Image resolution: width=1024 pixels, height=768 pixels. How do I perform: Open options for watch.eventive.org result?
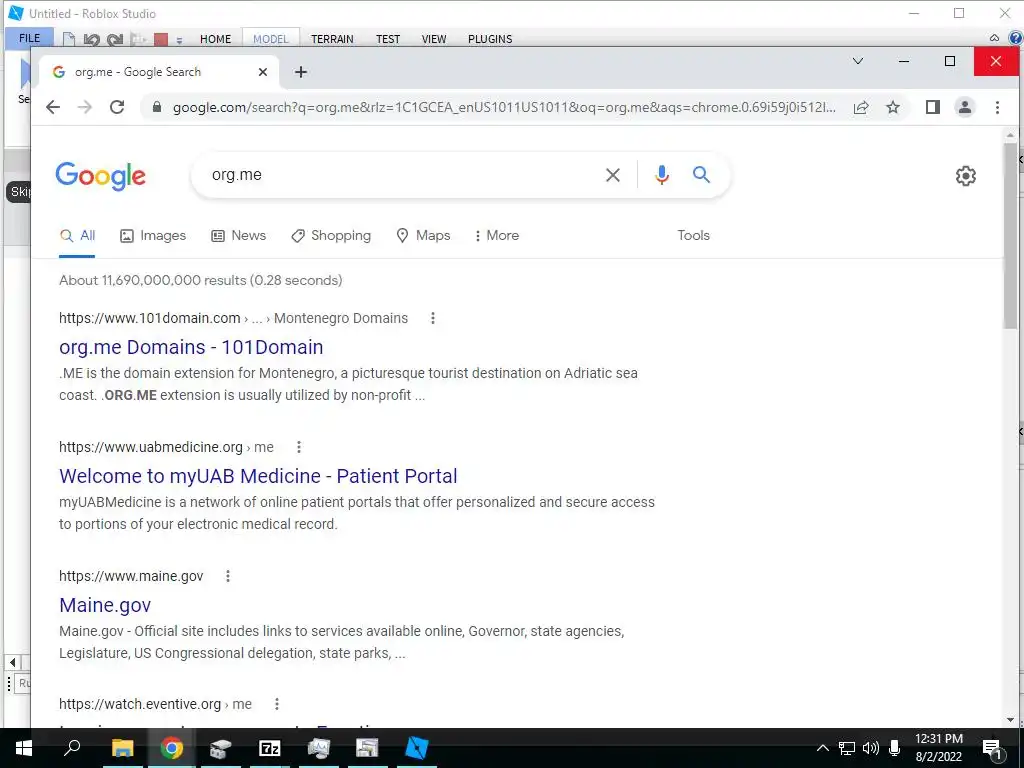(276, 704)
